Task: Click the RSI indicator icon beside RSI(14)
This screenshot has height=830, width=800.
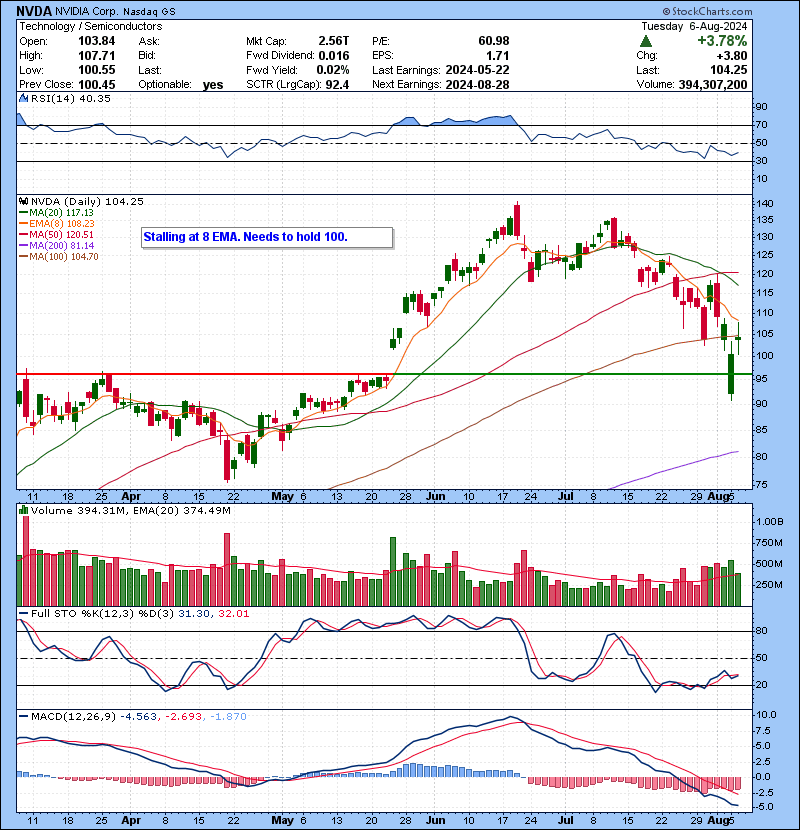Action: (x=24, y=98)
